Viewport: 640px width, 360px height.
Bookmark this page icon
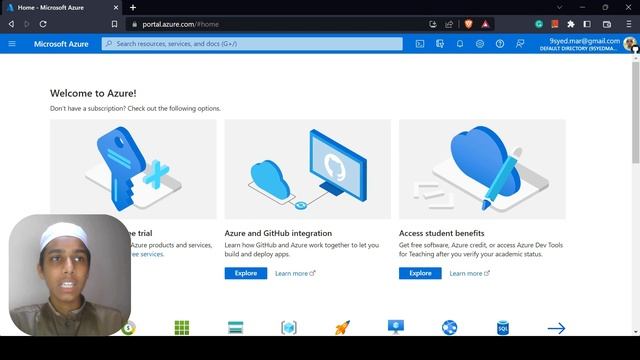click(x=114, y=24)
